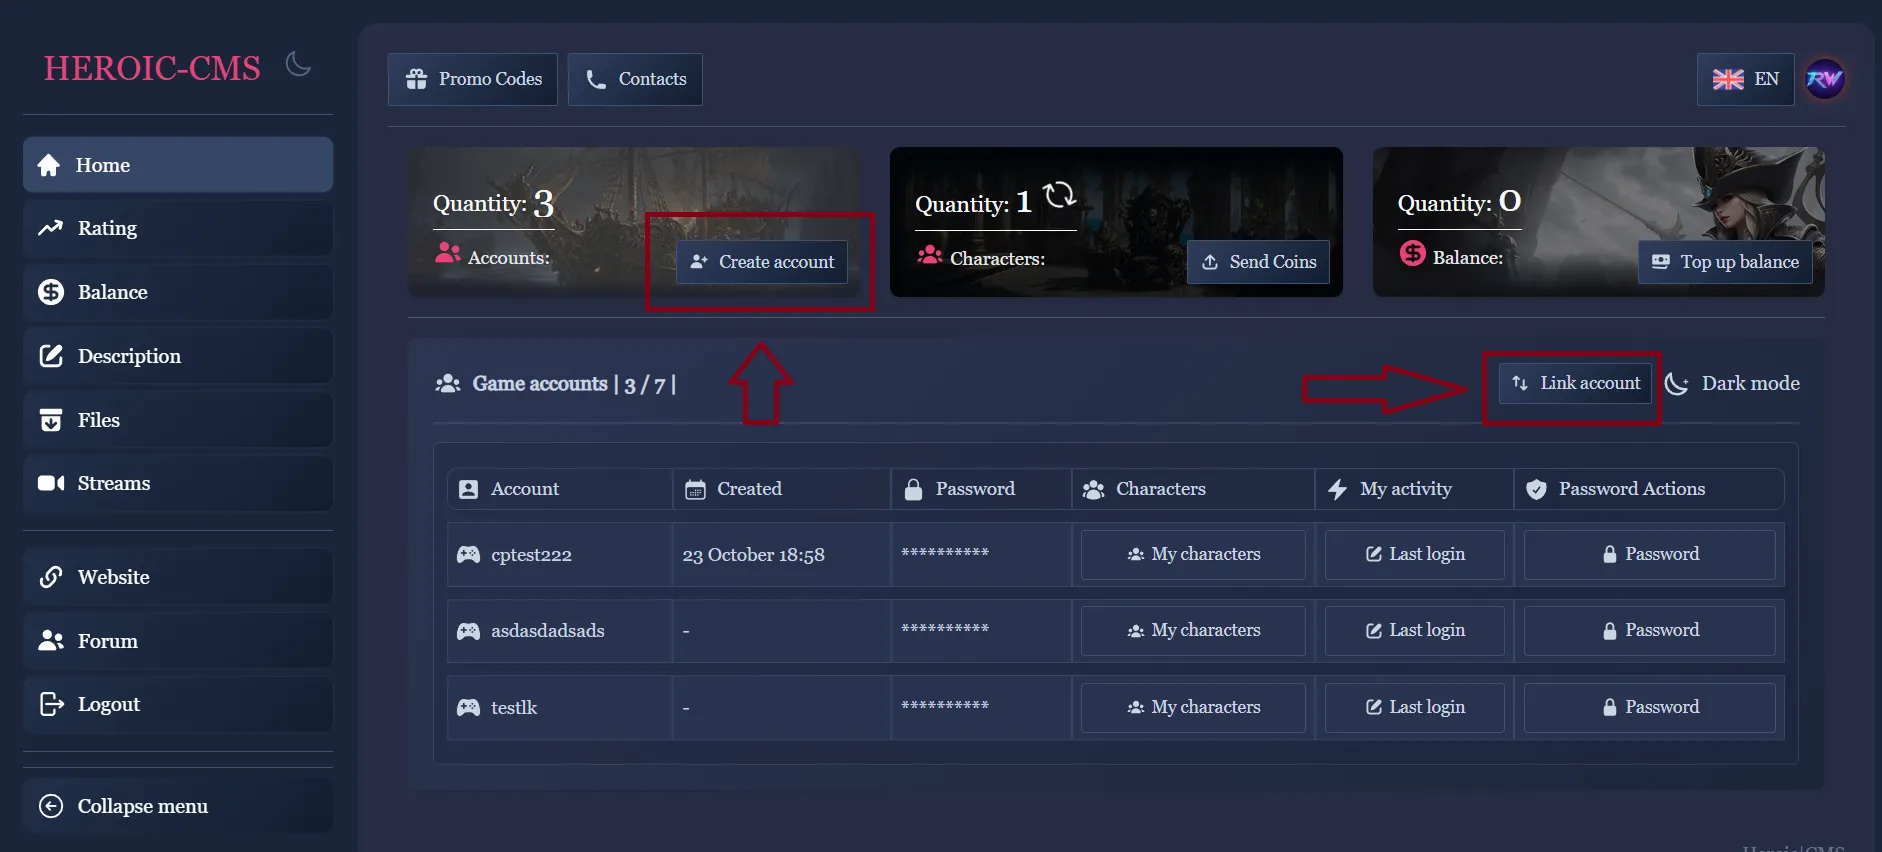
Task: Open Rating in the sidebar
Action: 178,228
